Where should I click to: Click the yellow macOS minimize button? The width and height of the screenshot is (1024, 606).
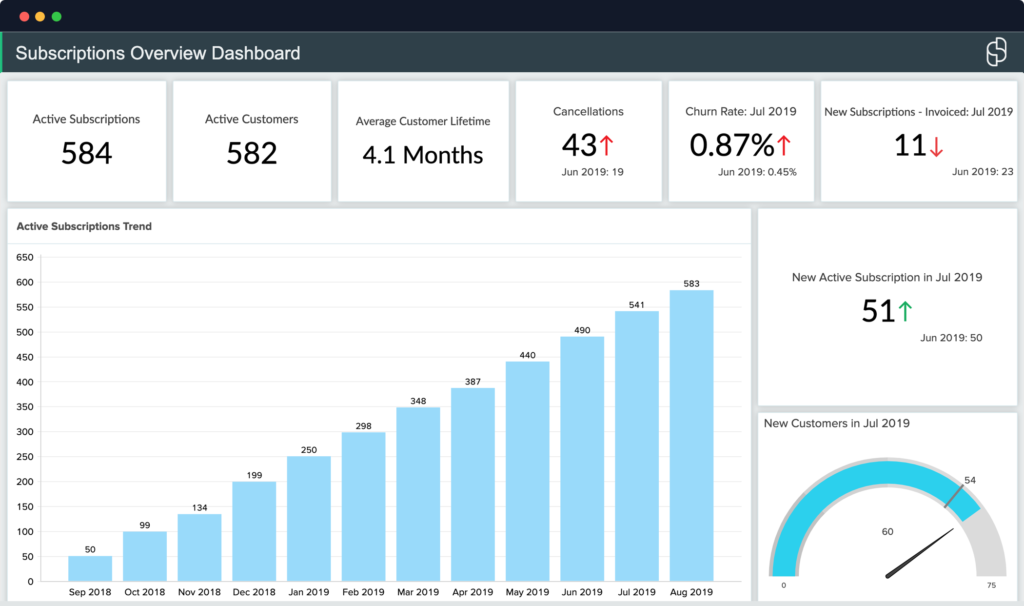[40, 16]
